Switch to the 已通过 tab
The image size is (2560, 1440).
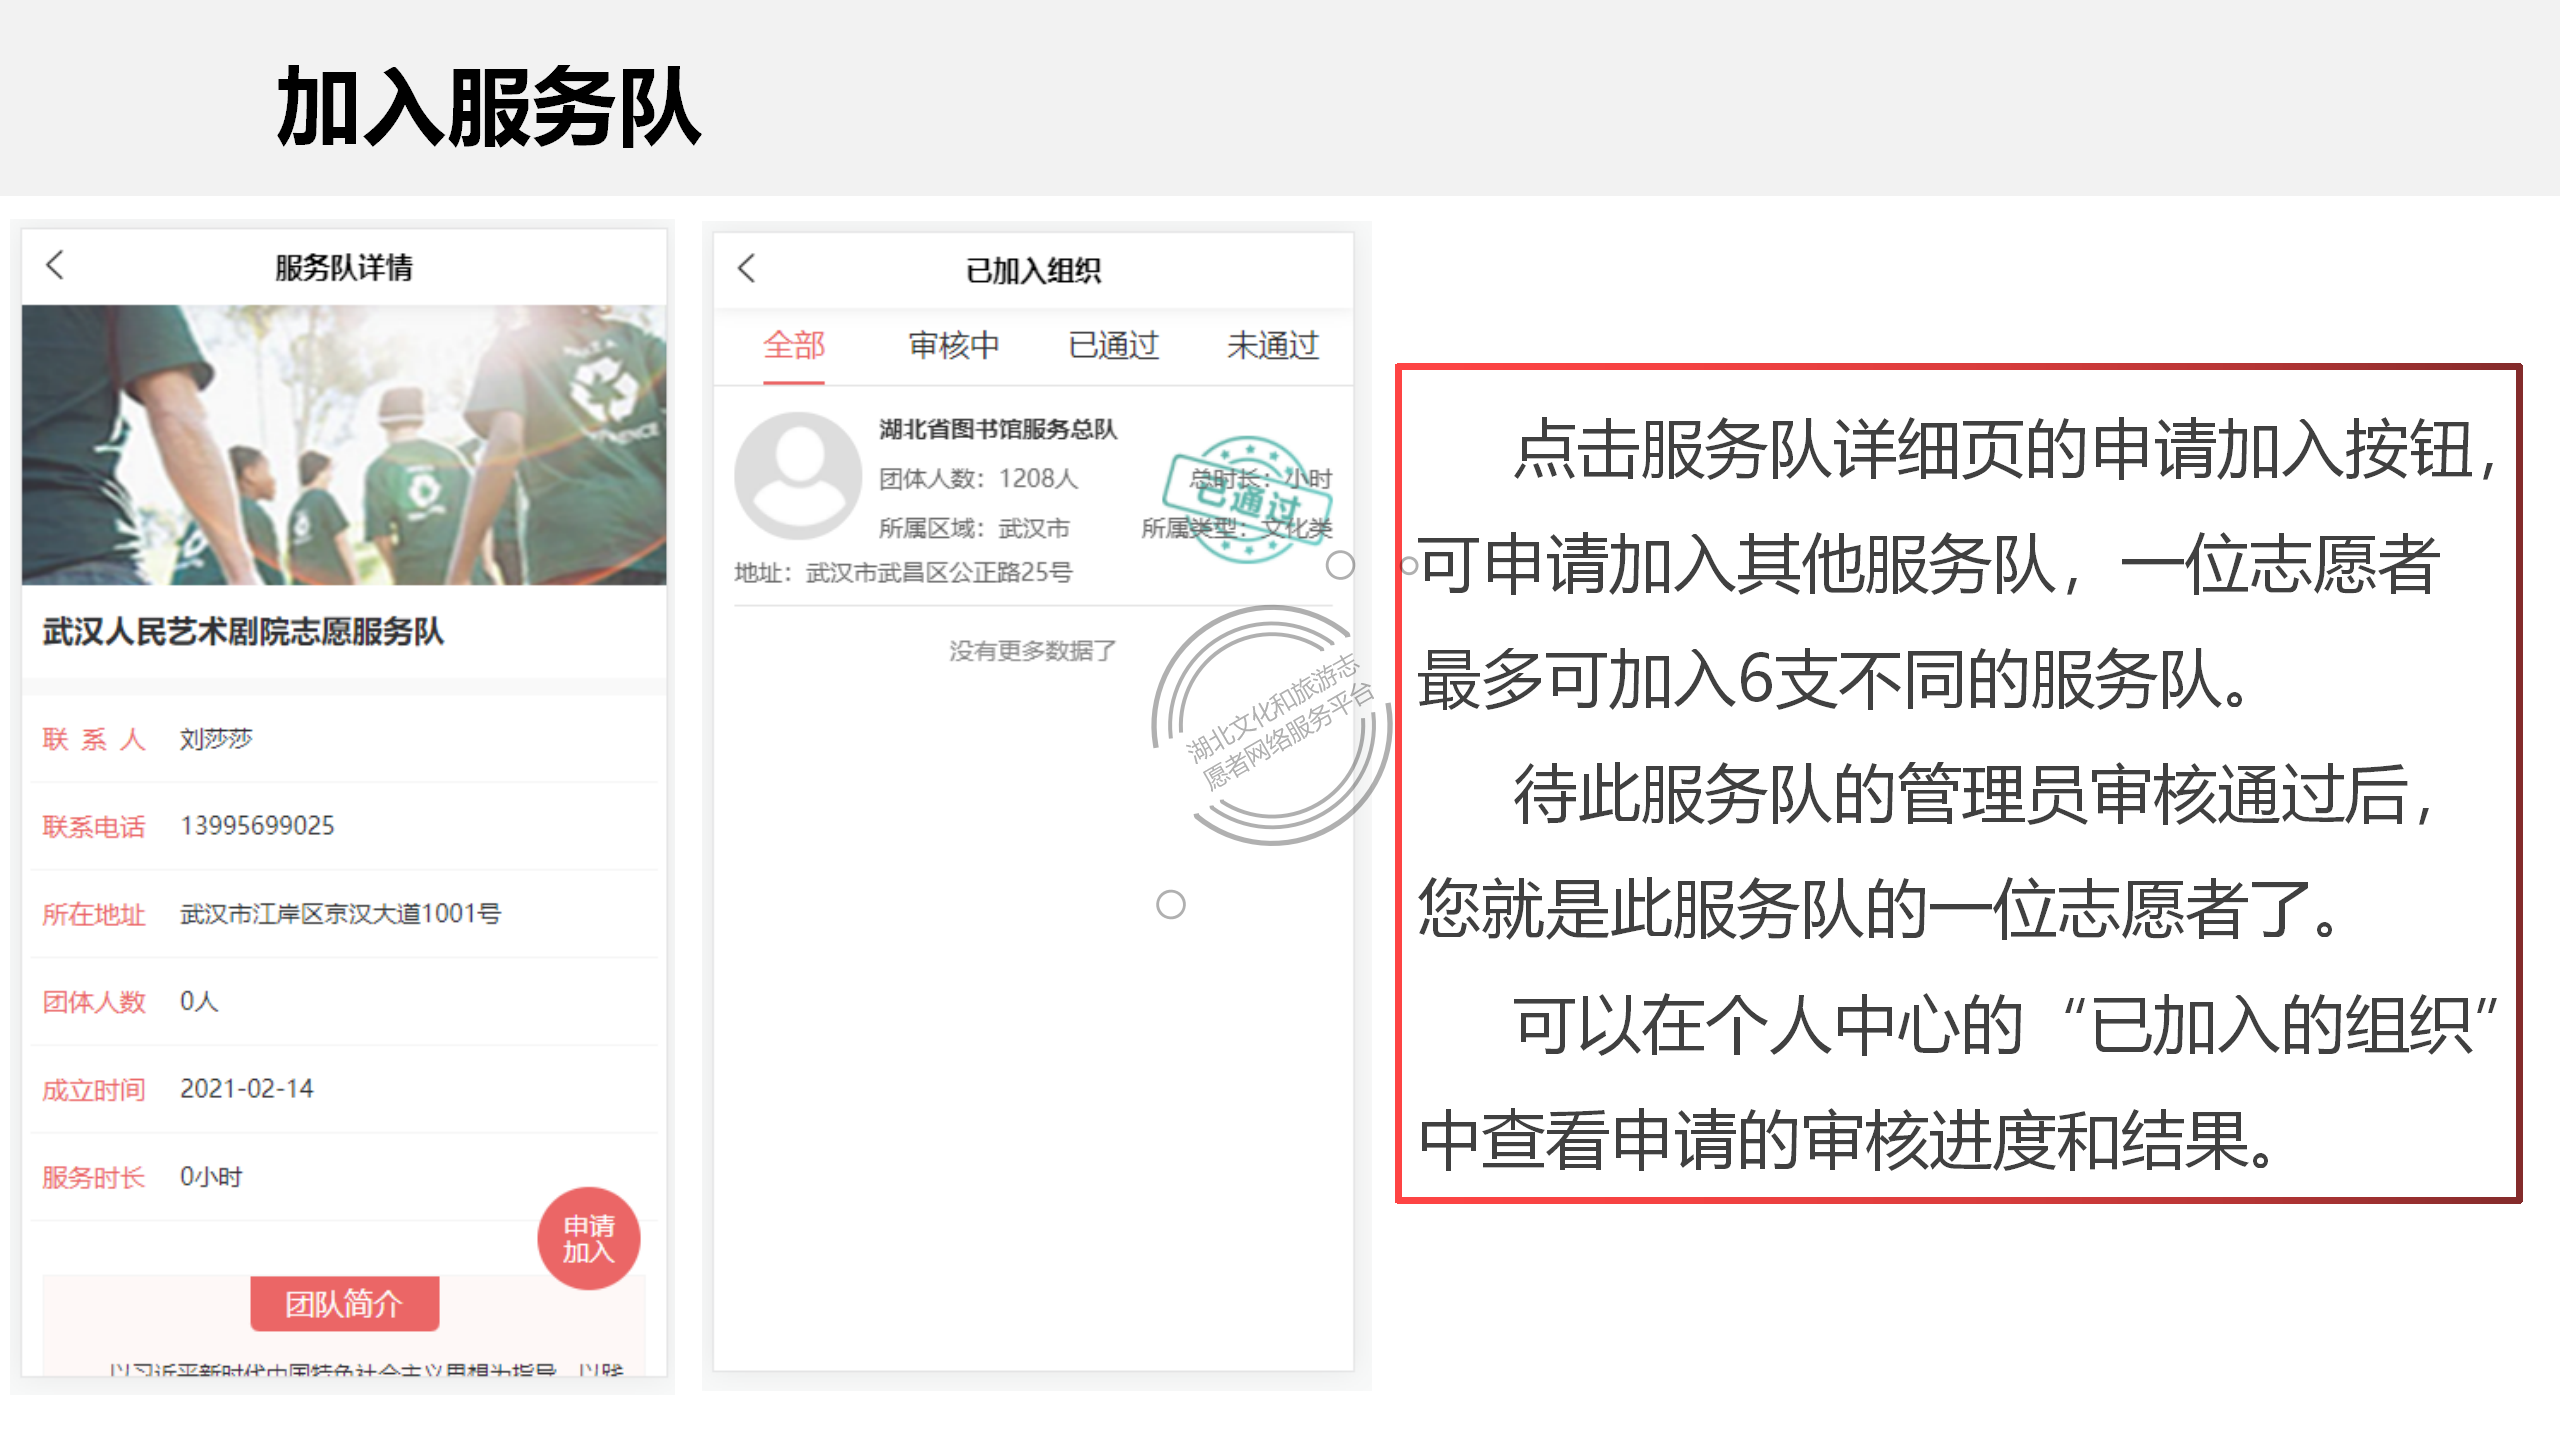(1113, 346)
